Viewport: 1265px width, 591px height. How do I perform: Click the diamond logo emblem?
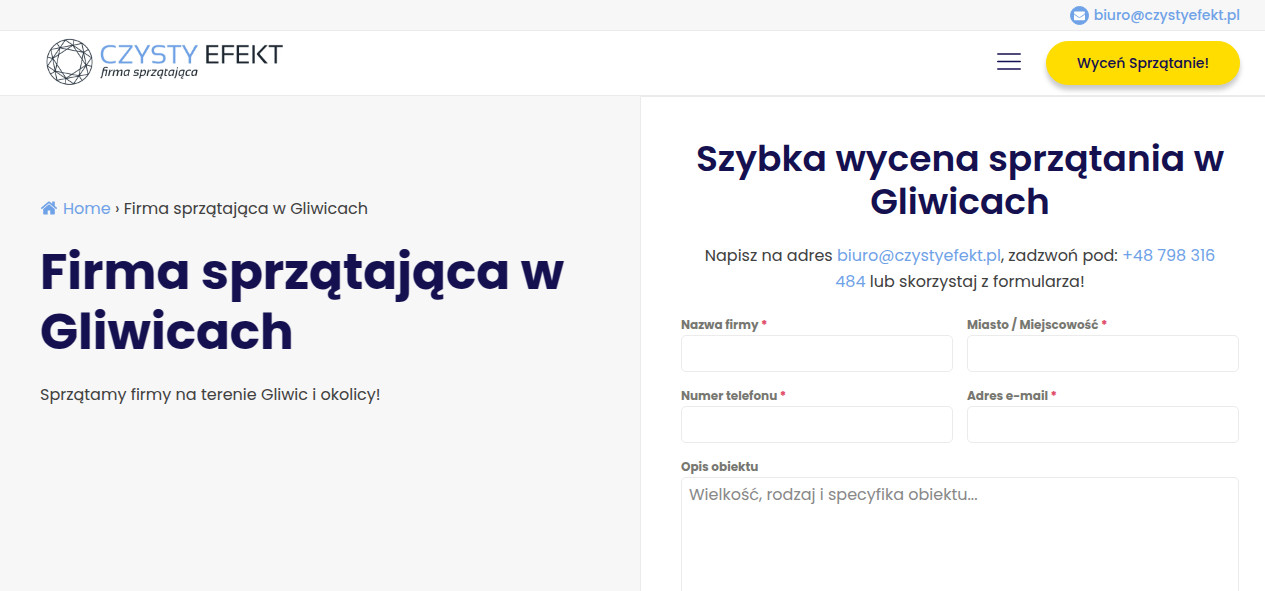tap(69, 62)
